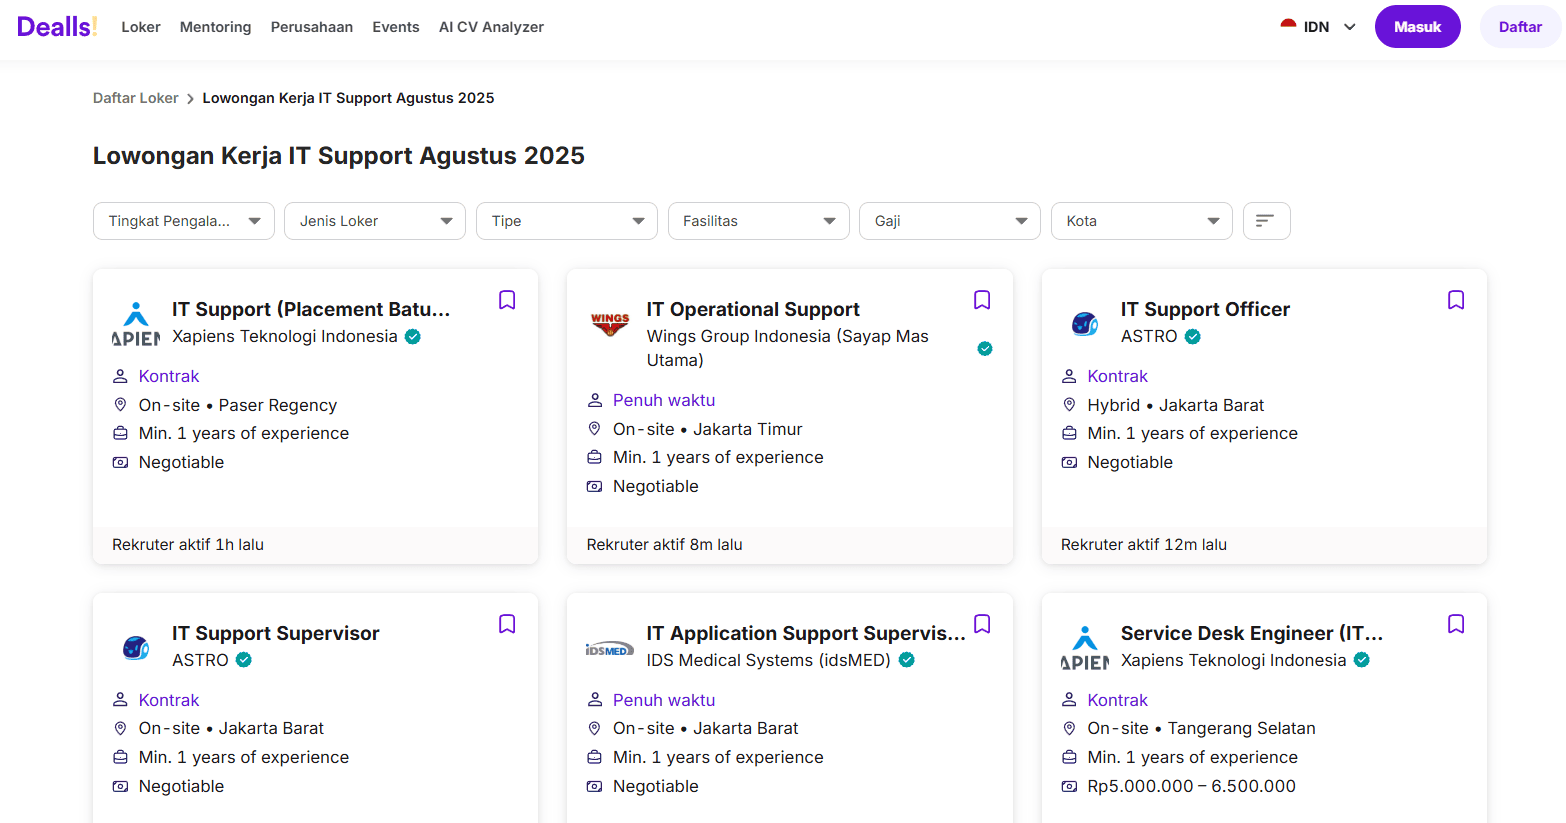Click the Daftar sign-up button
This screenshot has height=823, width=1566.
point(1520,27)
